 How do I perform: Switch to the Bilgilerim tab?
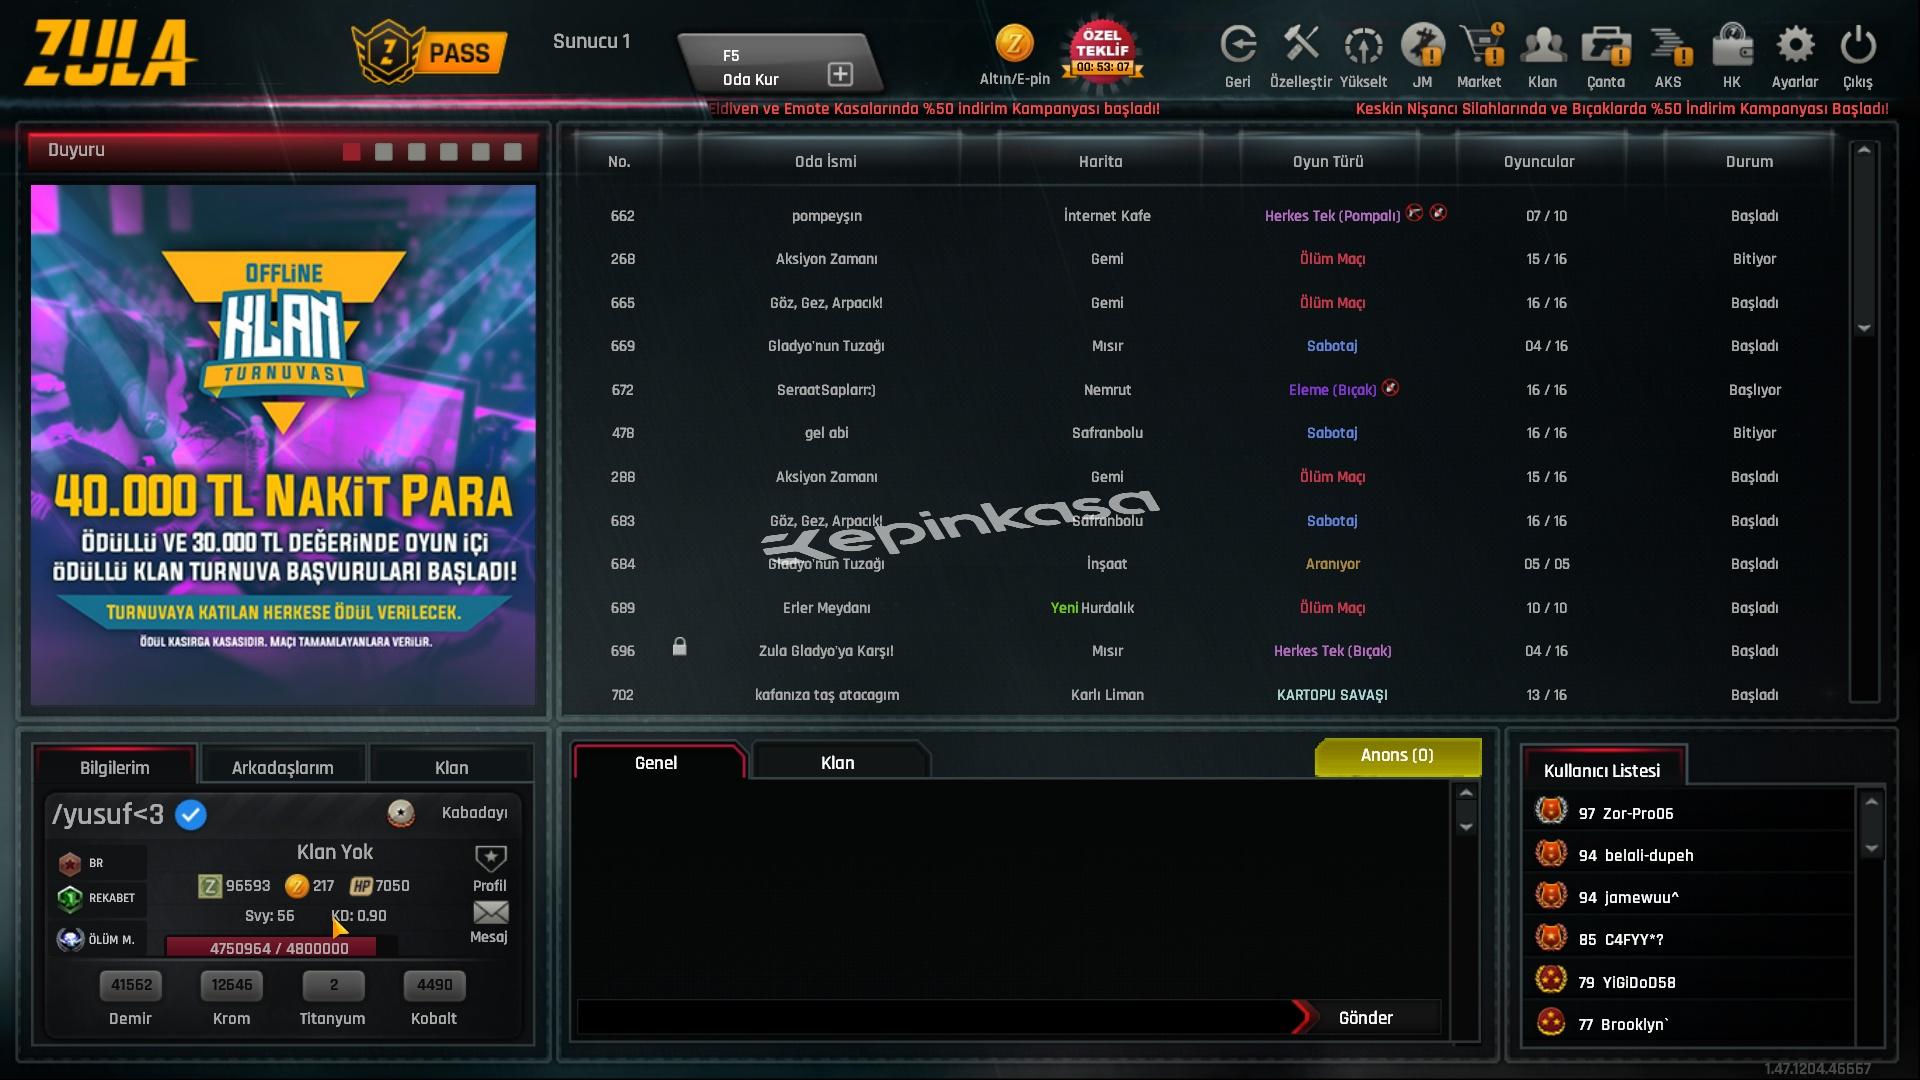[x=115, y=767]
